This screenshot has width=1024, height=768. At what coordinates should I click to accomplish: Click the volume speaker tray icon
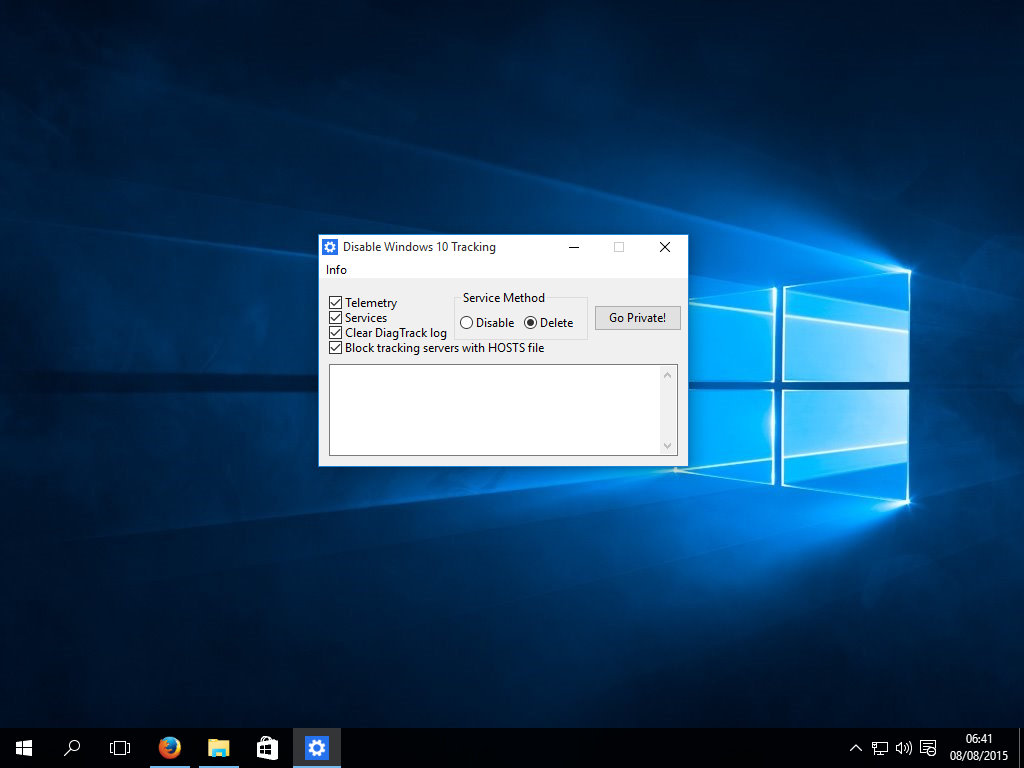point(903,747)
